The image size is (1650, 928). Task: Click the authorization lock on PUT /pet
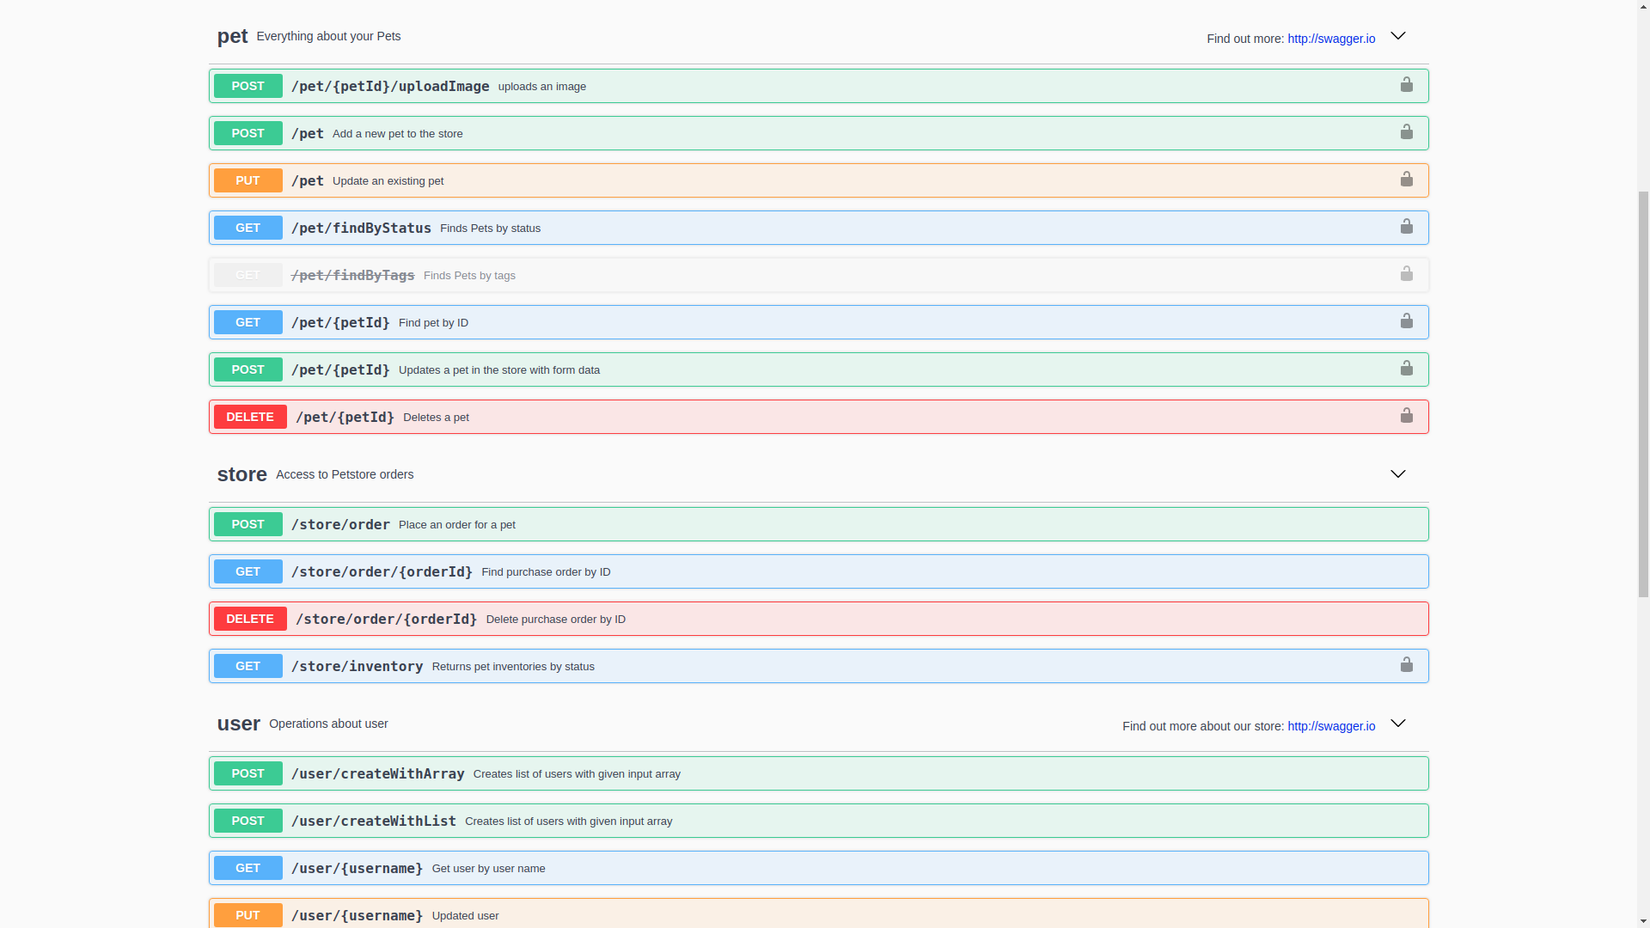(x=1406, y=180)
